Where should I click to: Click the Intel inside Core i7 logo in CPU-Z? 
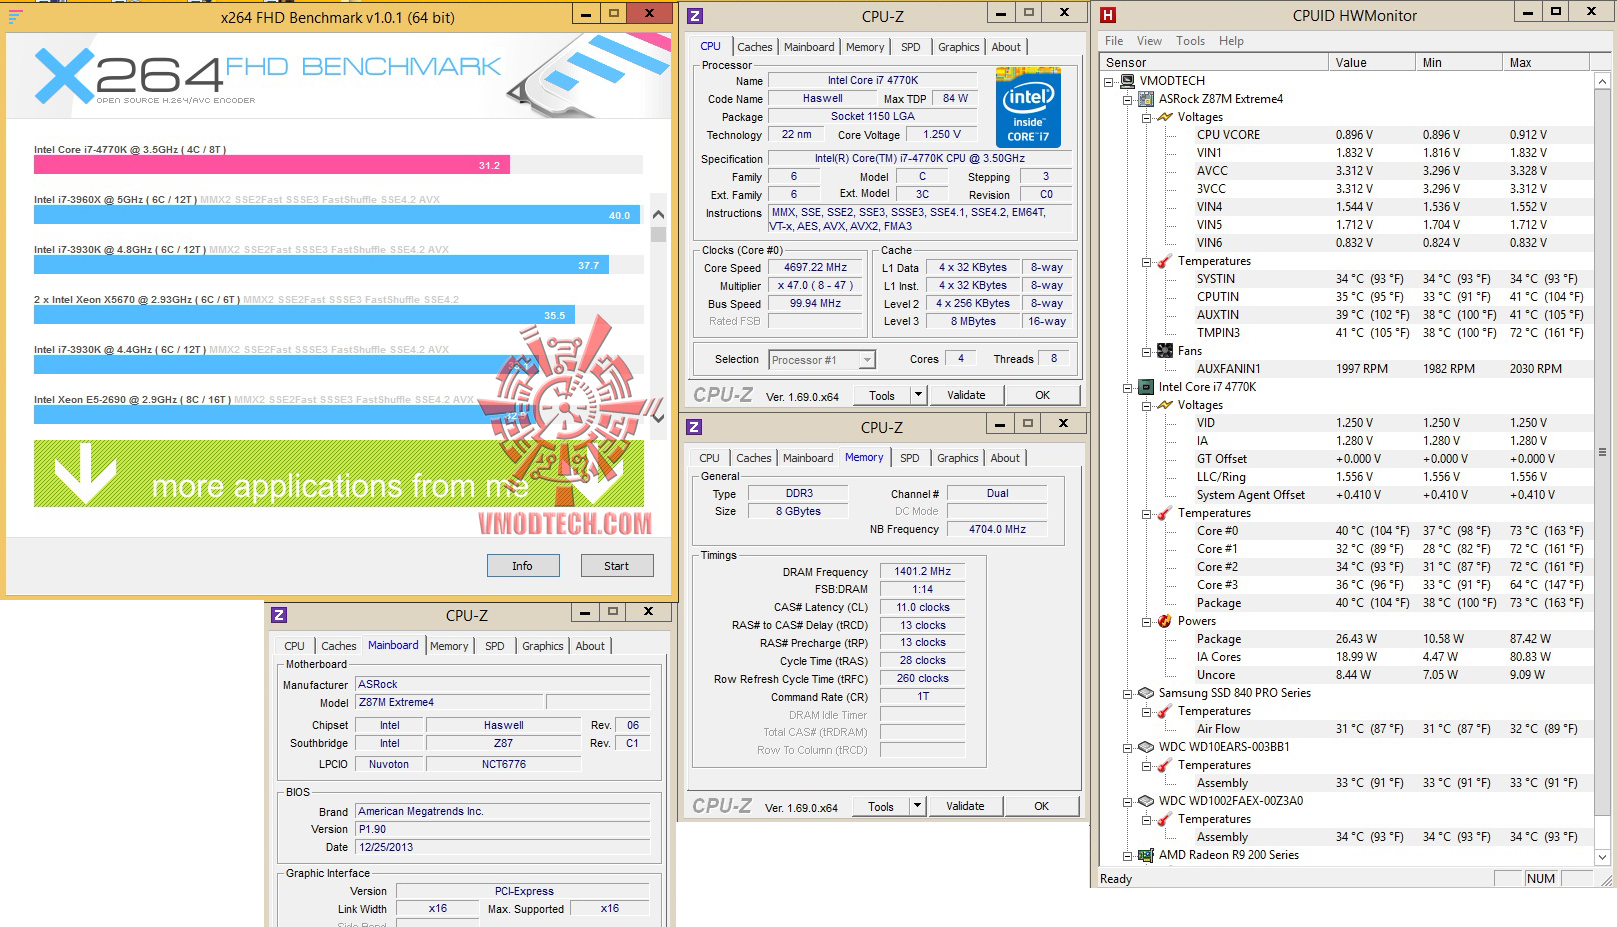1028,108
